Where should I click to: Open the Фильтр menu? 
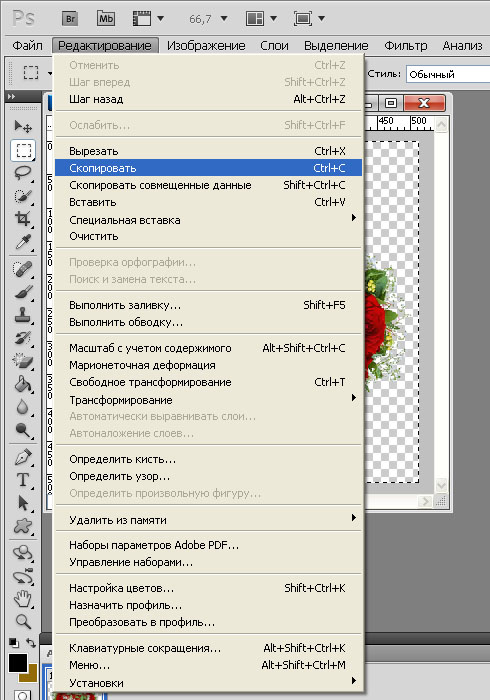pos(406,46)
